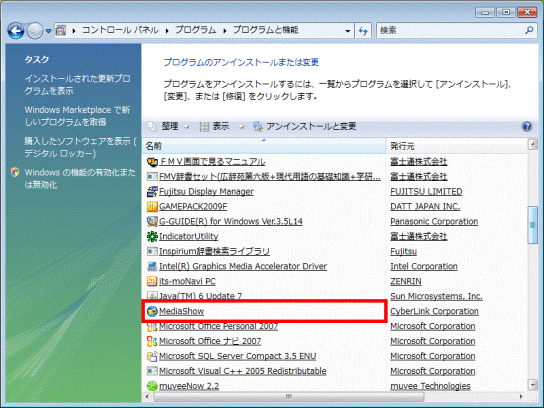Select the Microsoft SQL Server Compact 3.5 ENU icon

point(152,356)
